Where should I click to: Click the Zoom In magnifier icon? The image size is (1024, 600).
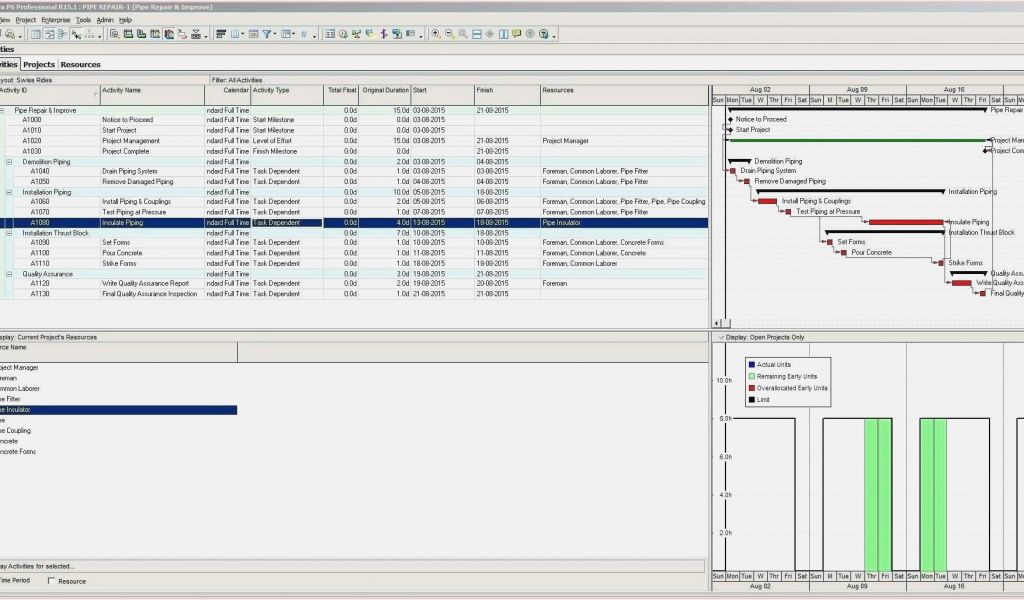[436, 34]
